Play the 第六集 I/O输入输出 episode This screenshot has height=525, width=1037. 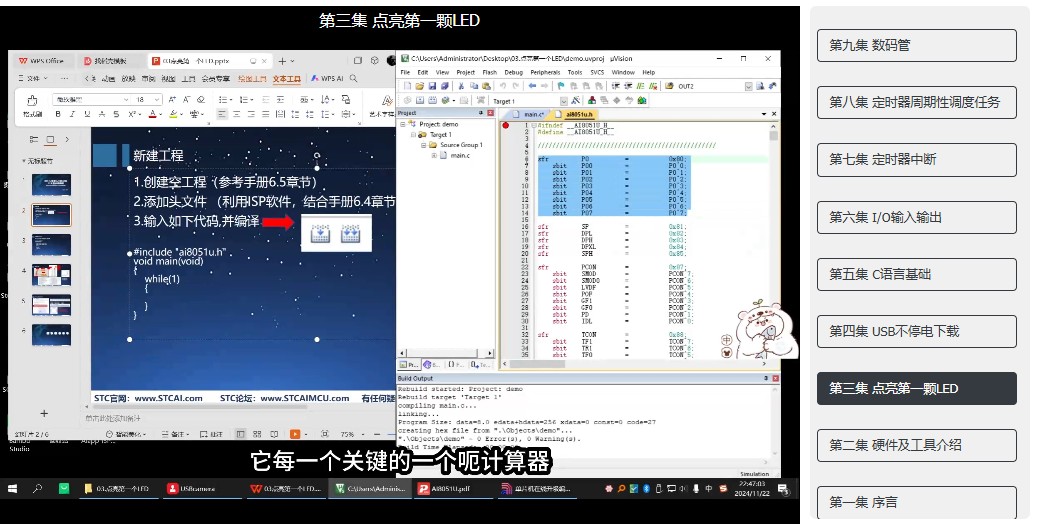tap(916, 217)
